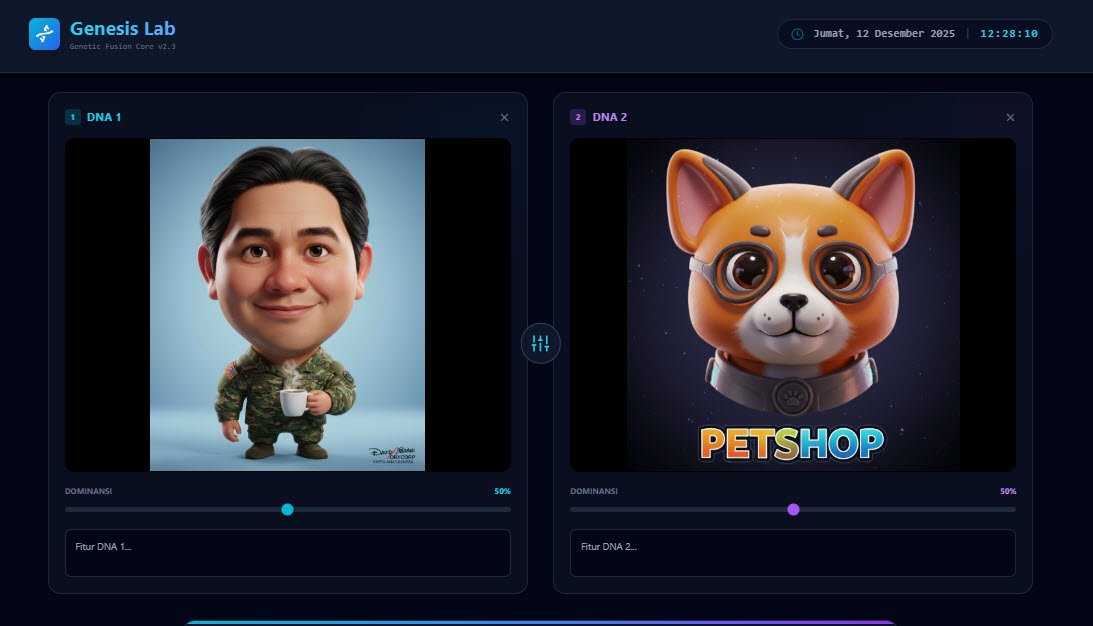
Task: Click the DNA 1 dominance slider handle
Action: click(x=287, y=510)
